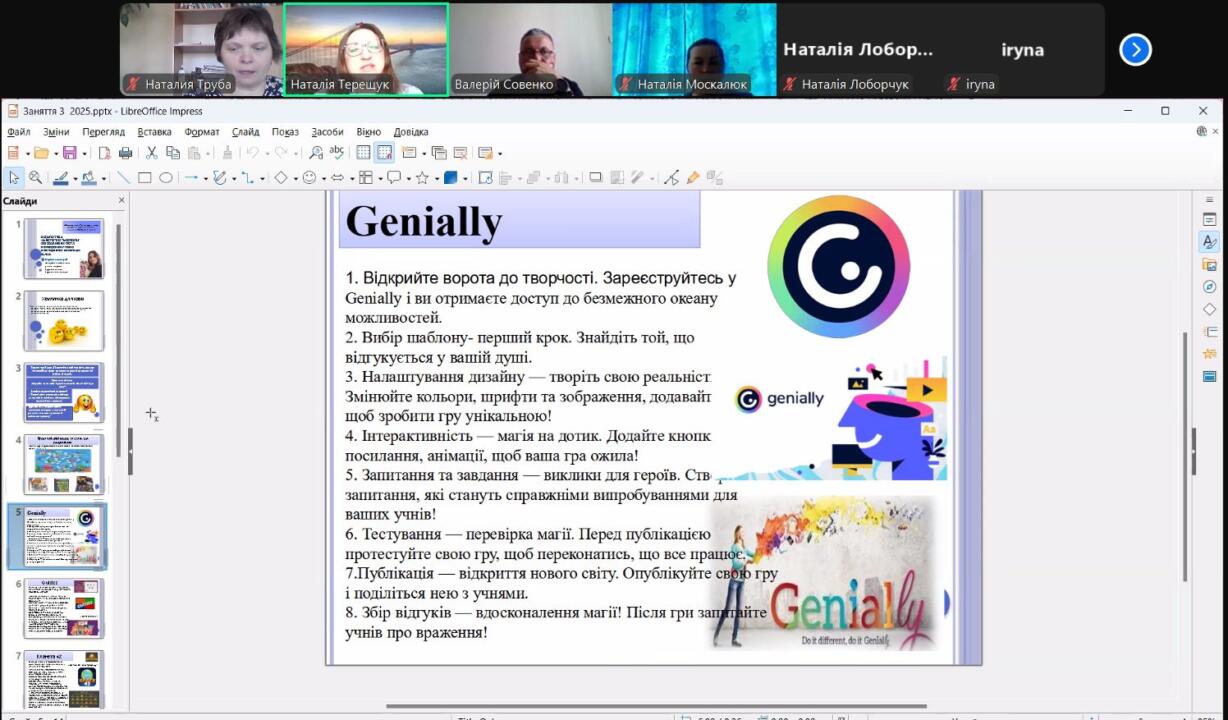Insert a star shape

click(422, 178)
